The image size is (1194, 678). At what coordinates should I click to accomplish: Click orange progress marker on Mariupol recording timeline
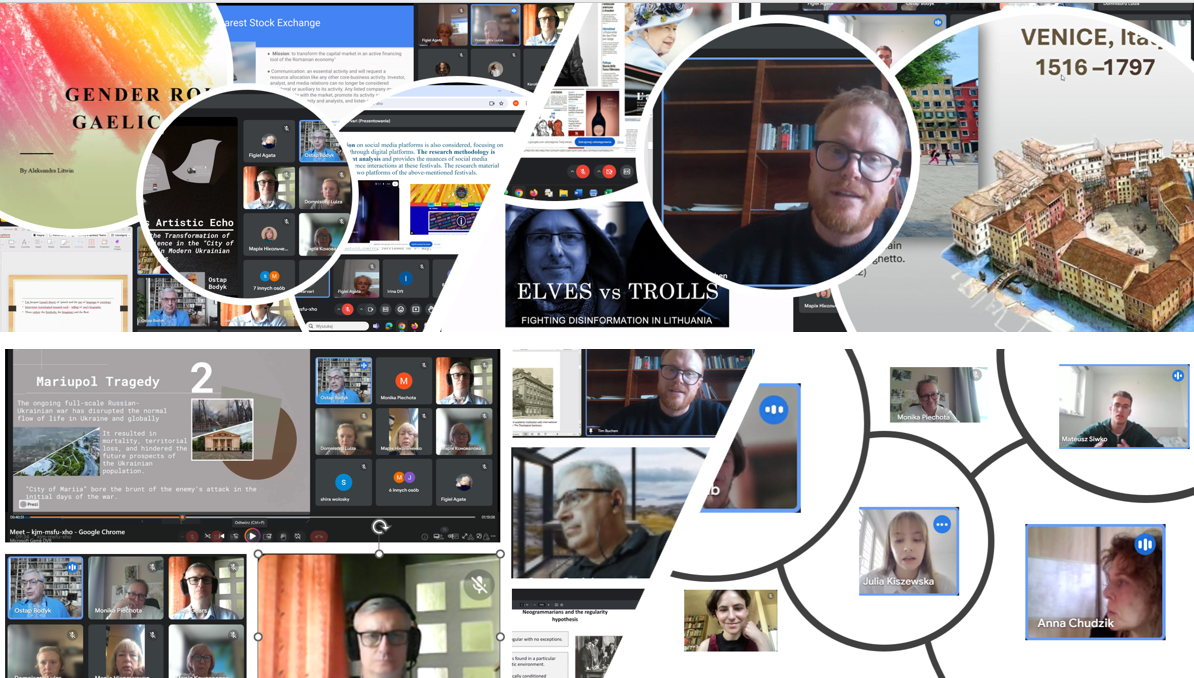[x=182, y=517]
